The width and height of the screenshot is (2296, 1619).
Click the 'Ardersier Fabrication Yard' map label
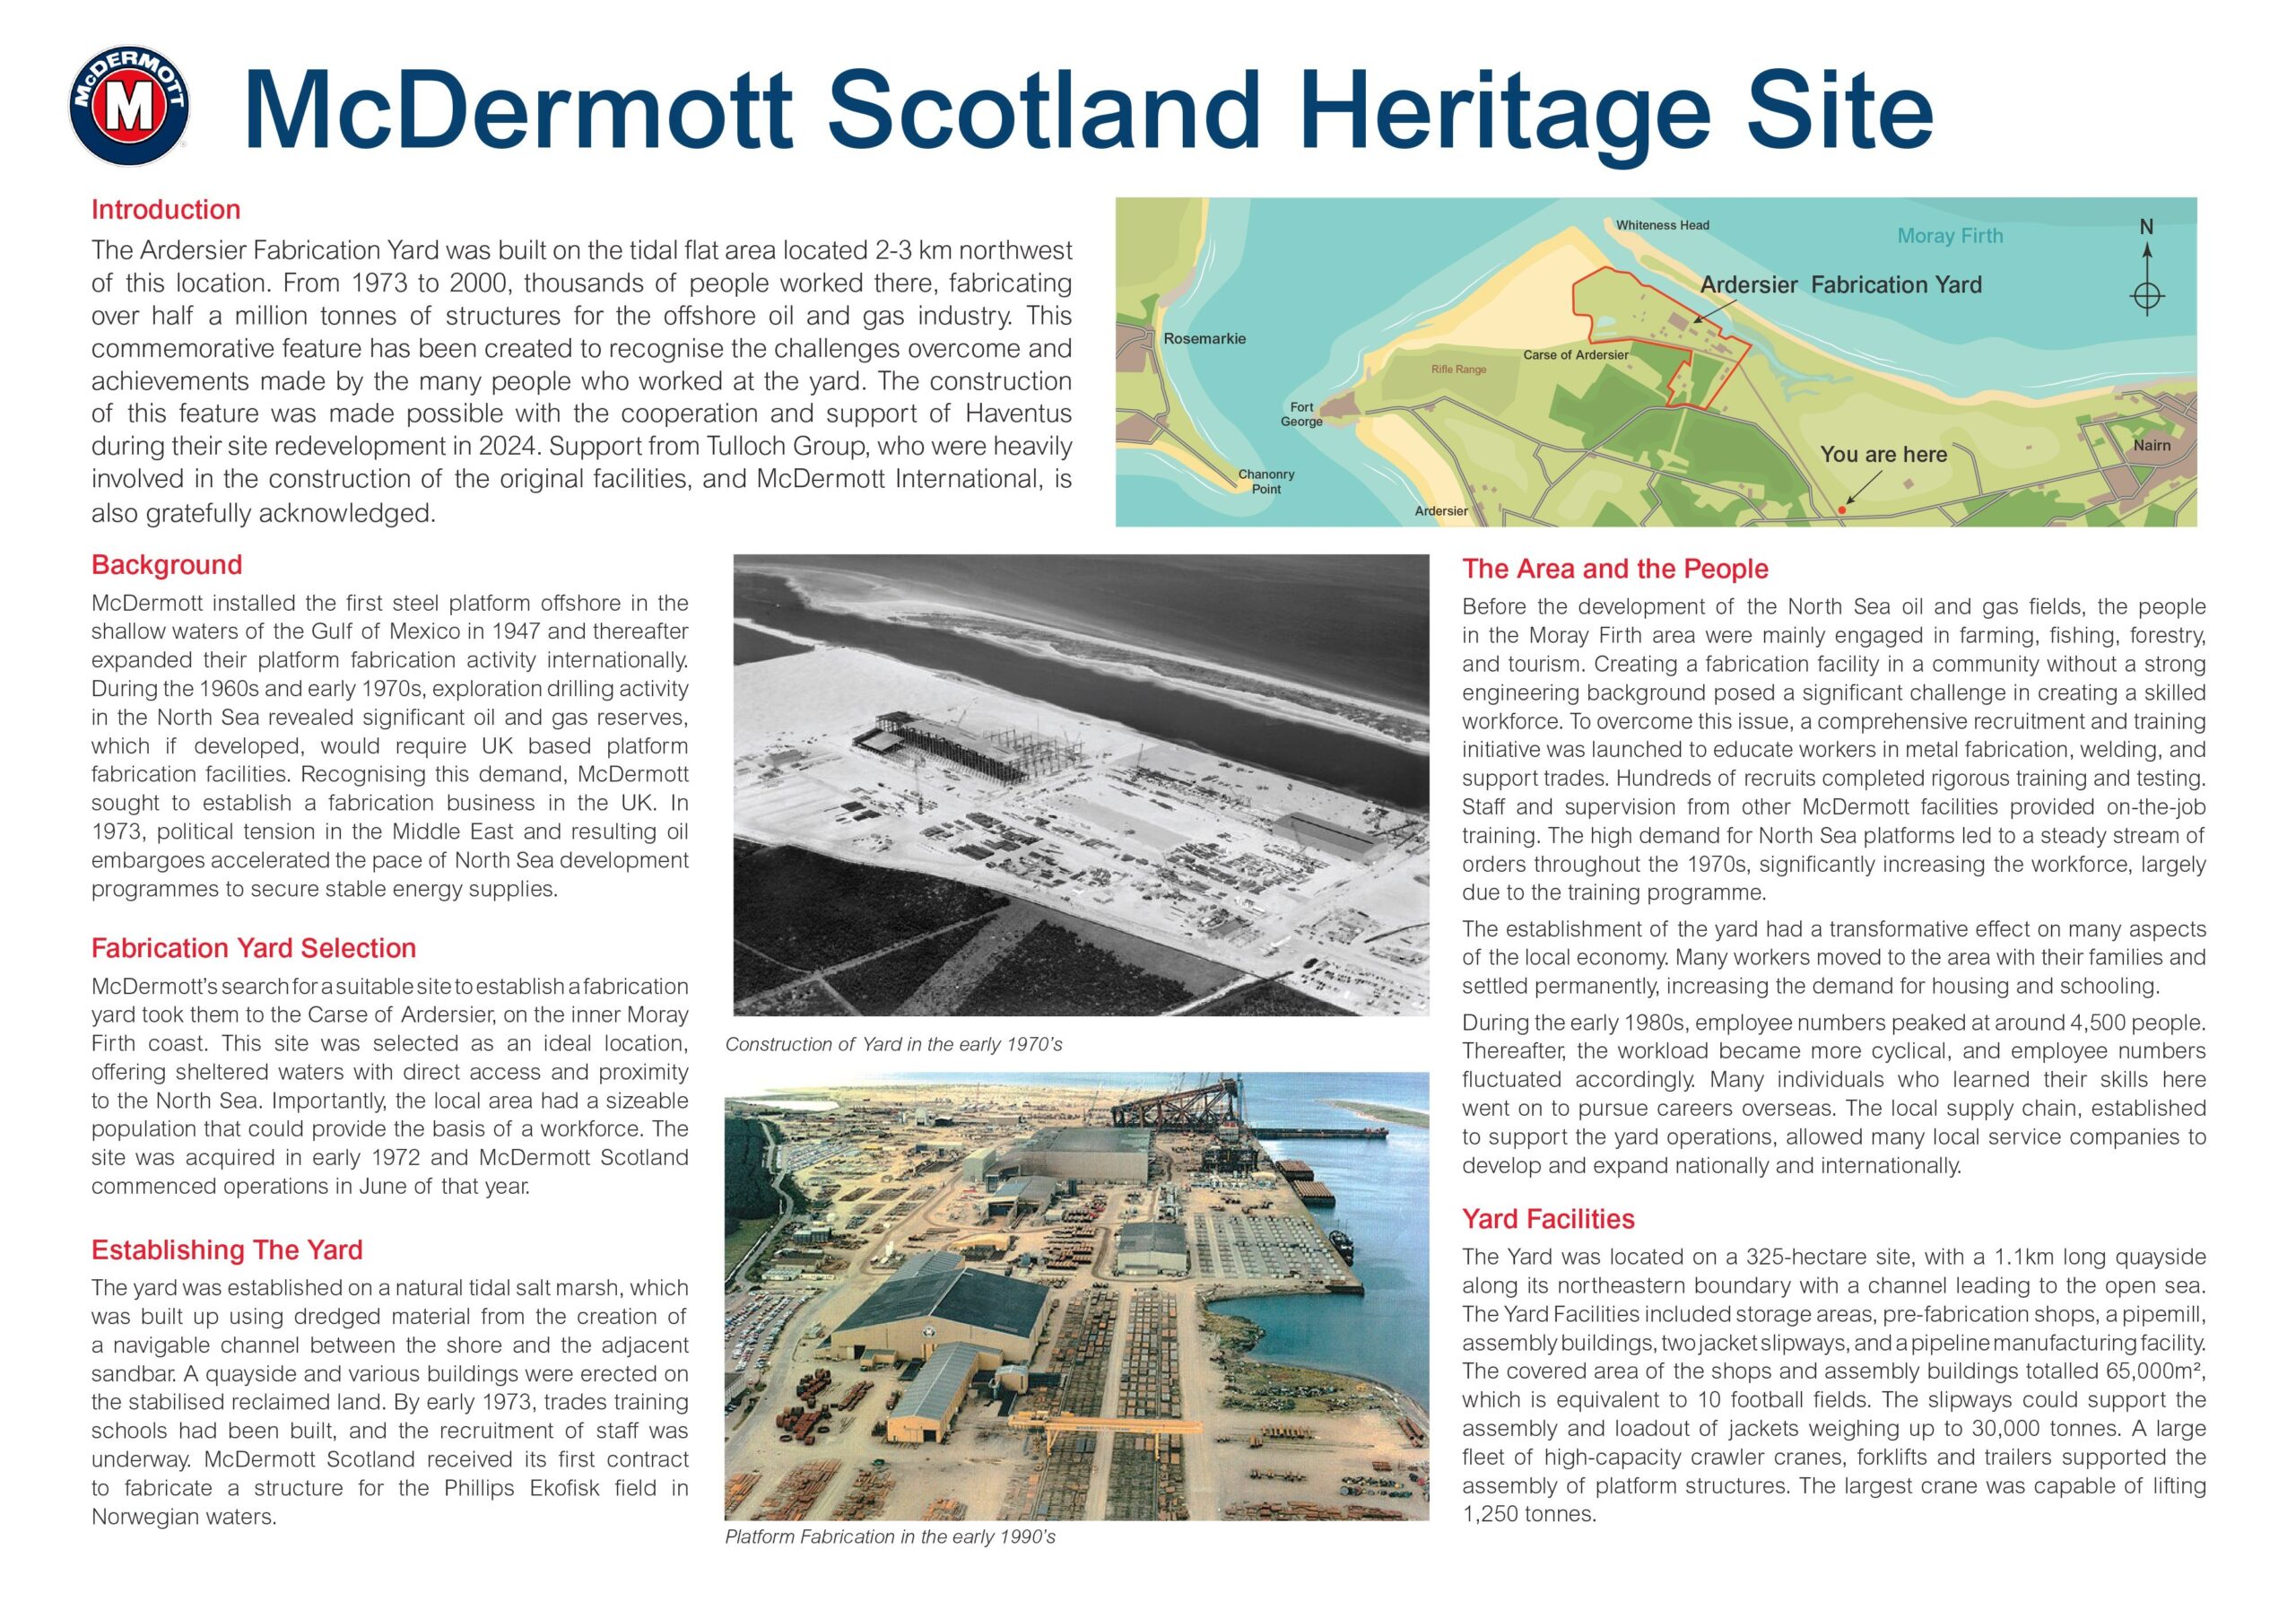click(1841, 285)
